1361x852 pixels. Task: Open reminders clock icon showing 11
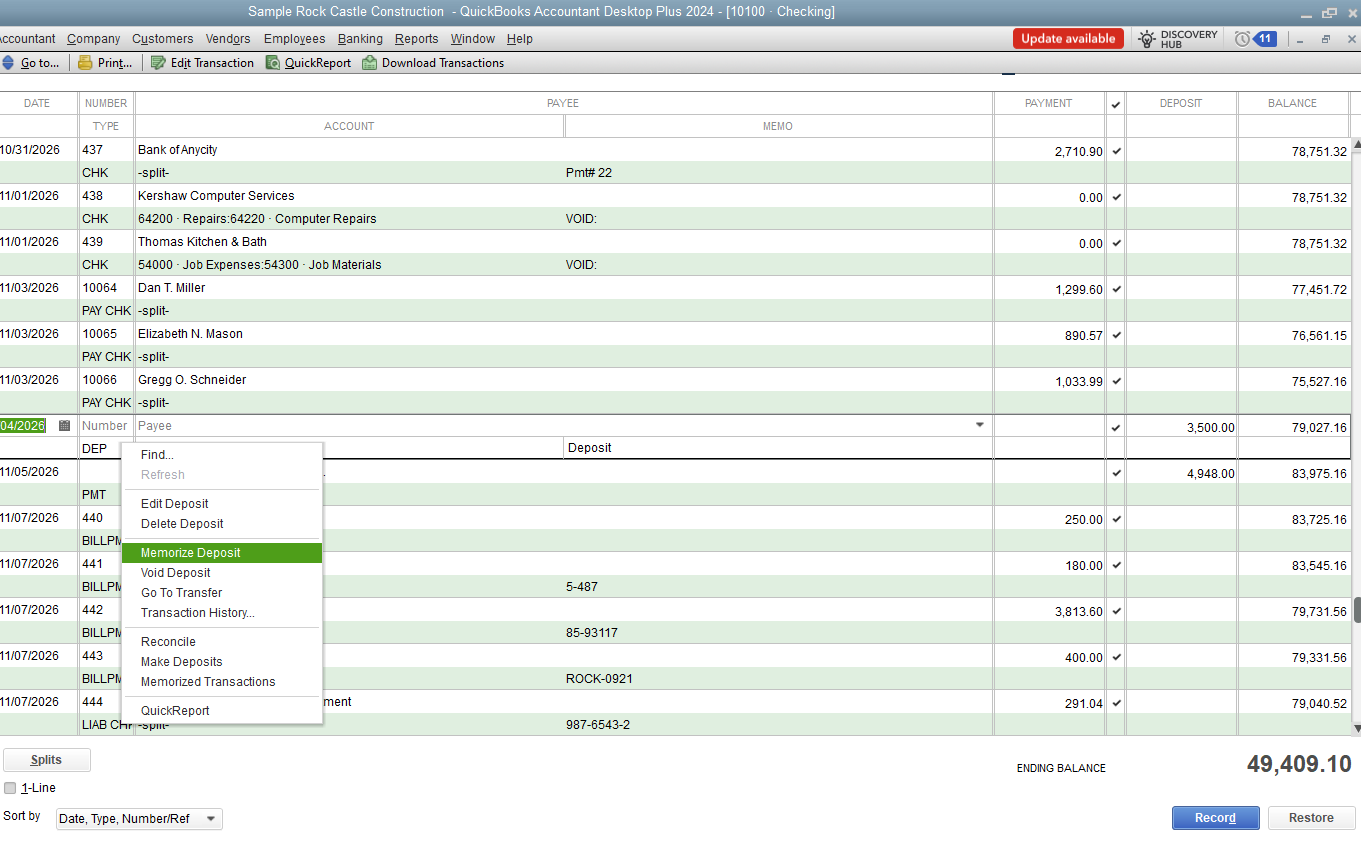click(1255, 39)
